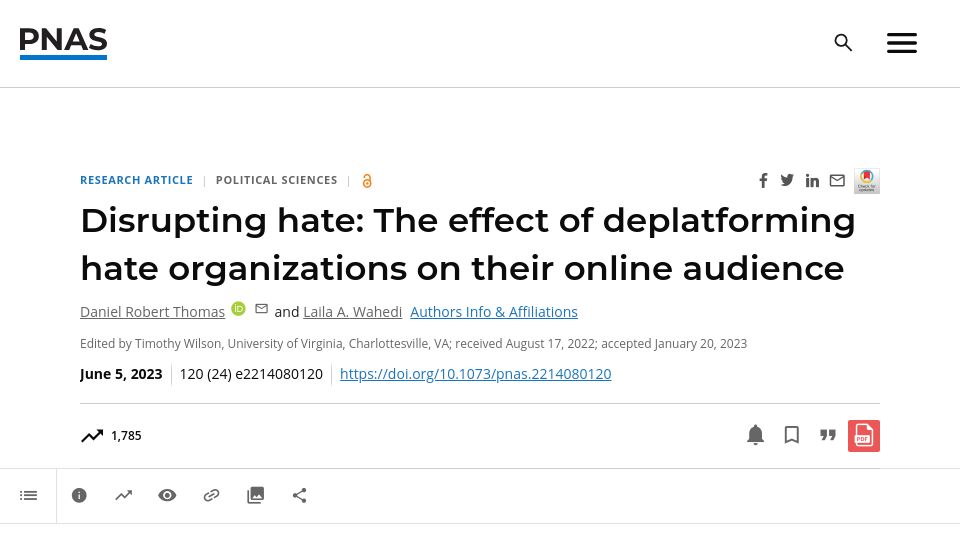View article metrics trend icon 1,785
This screenshot has width=960, height=540.
[x=111, y=436]
